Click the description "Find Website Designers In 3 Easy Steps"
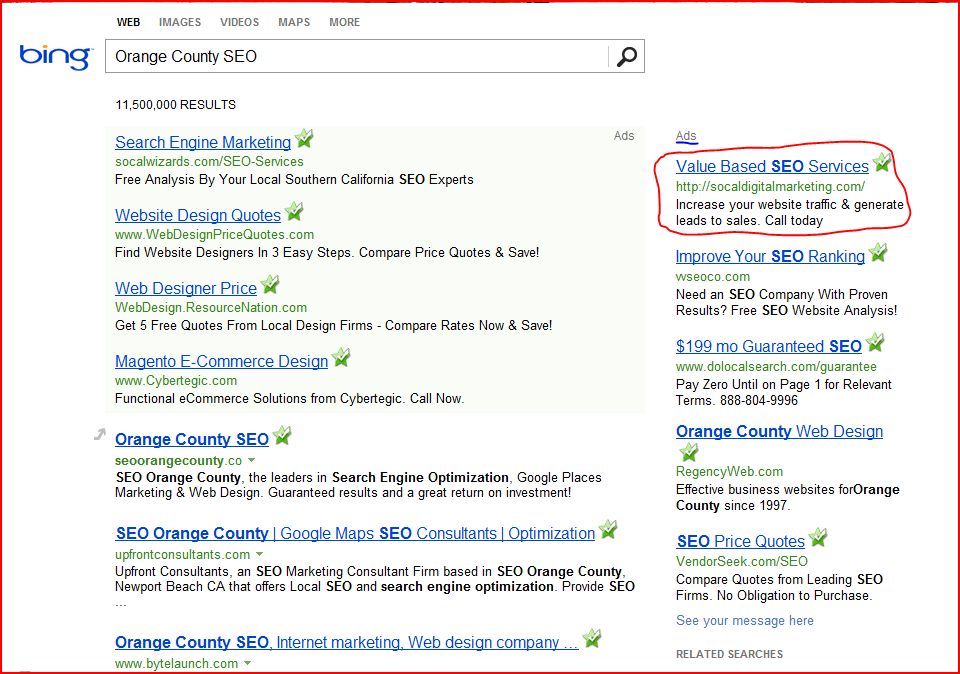Screen dimensions: 960x674 click(x=327, y=252)
